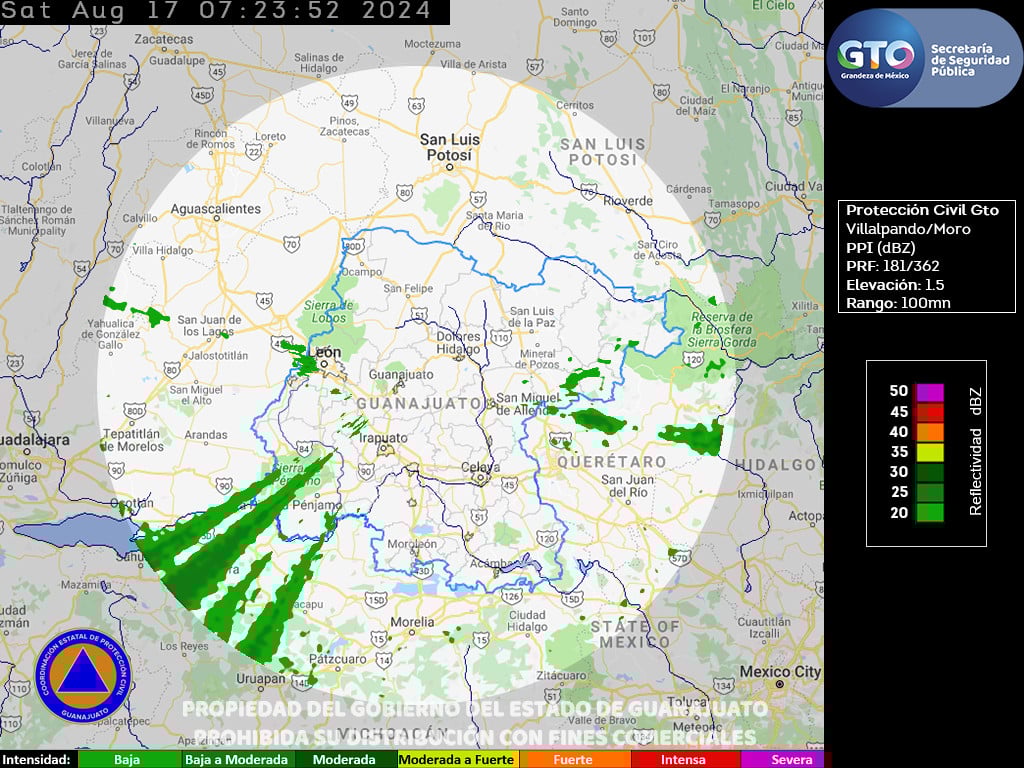Click the GTO Grandeza de México logo
The height and width of the screenshot is (768, 1024).
click(876, 58)
